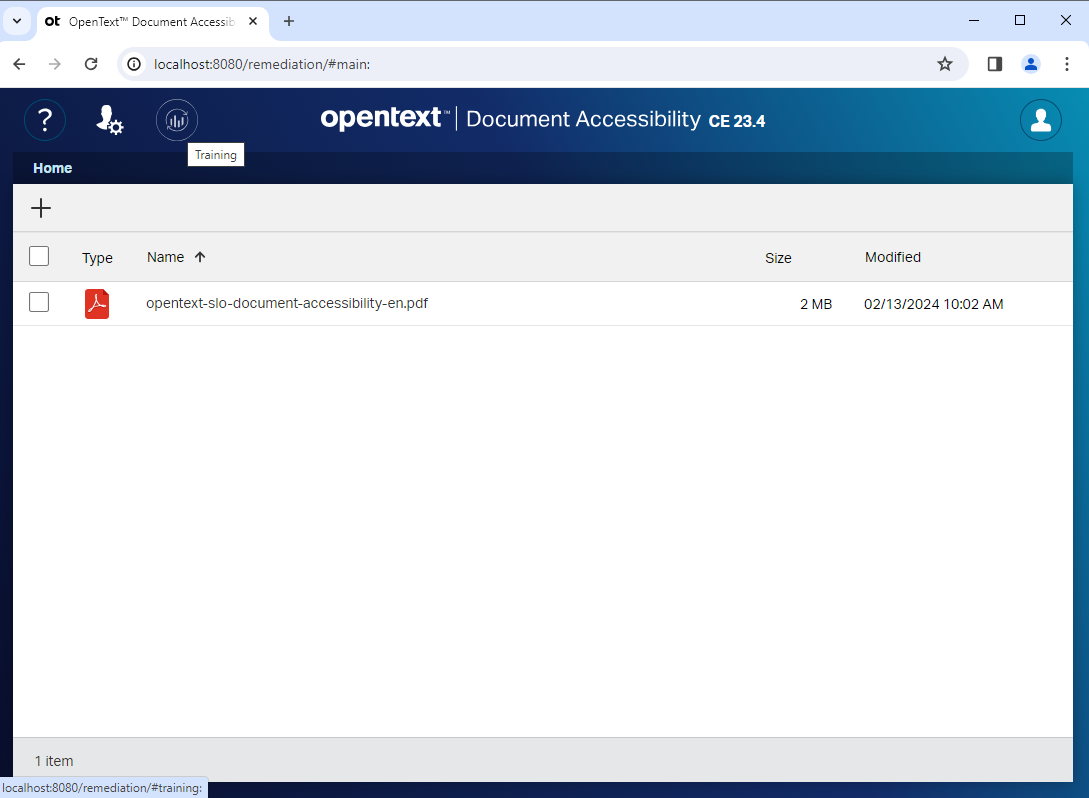1089x798 pixels.
Task: Sort documents by Modified column
Action: click(892, 257)
